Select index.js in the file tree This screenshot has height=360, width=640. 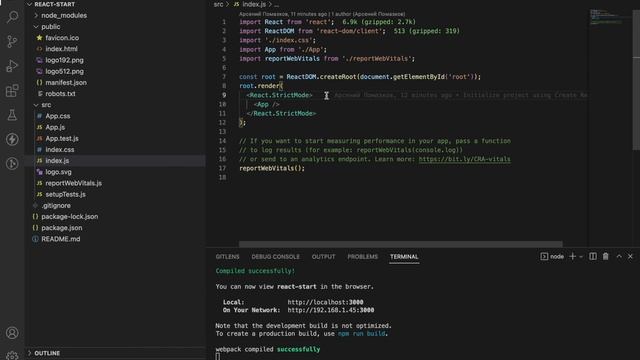57,161
